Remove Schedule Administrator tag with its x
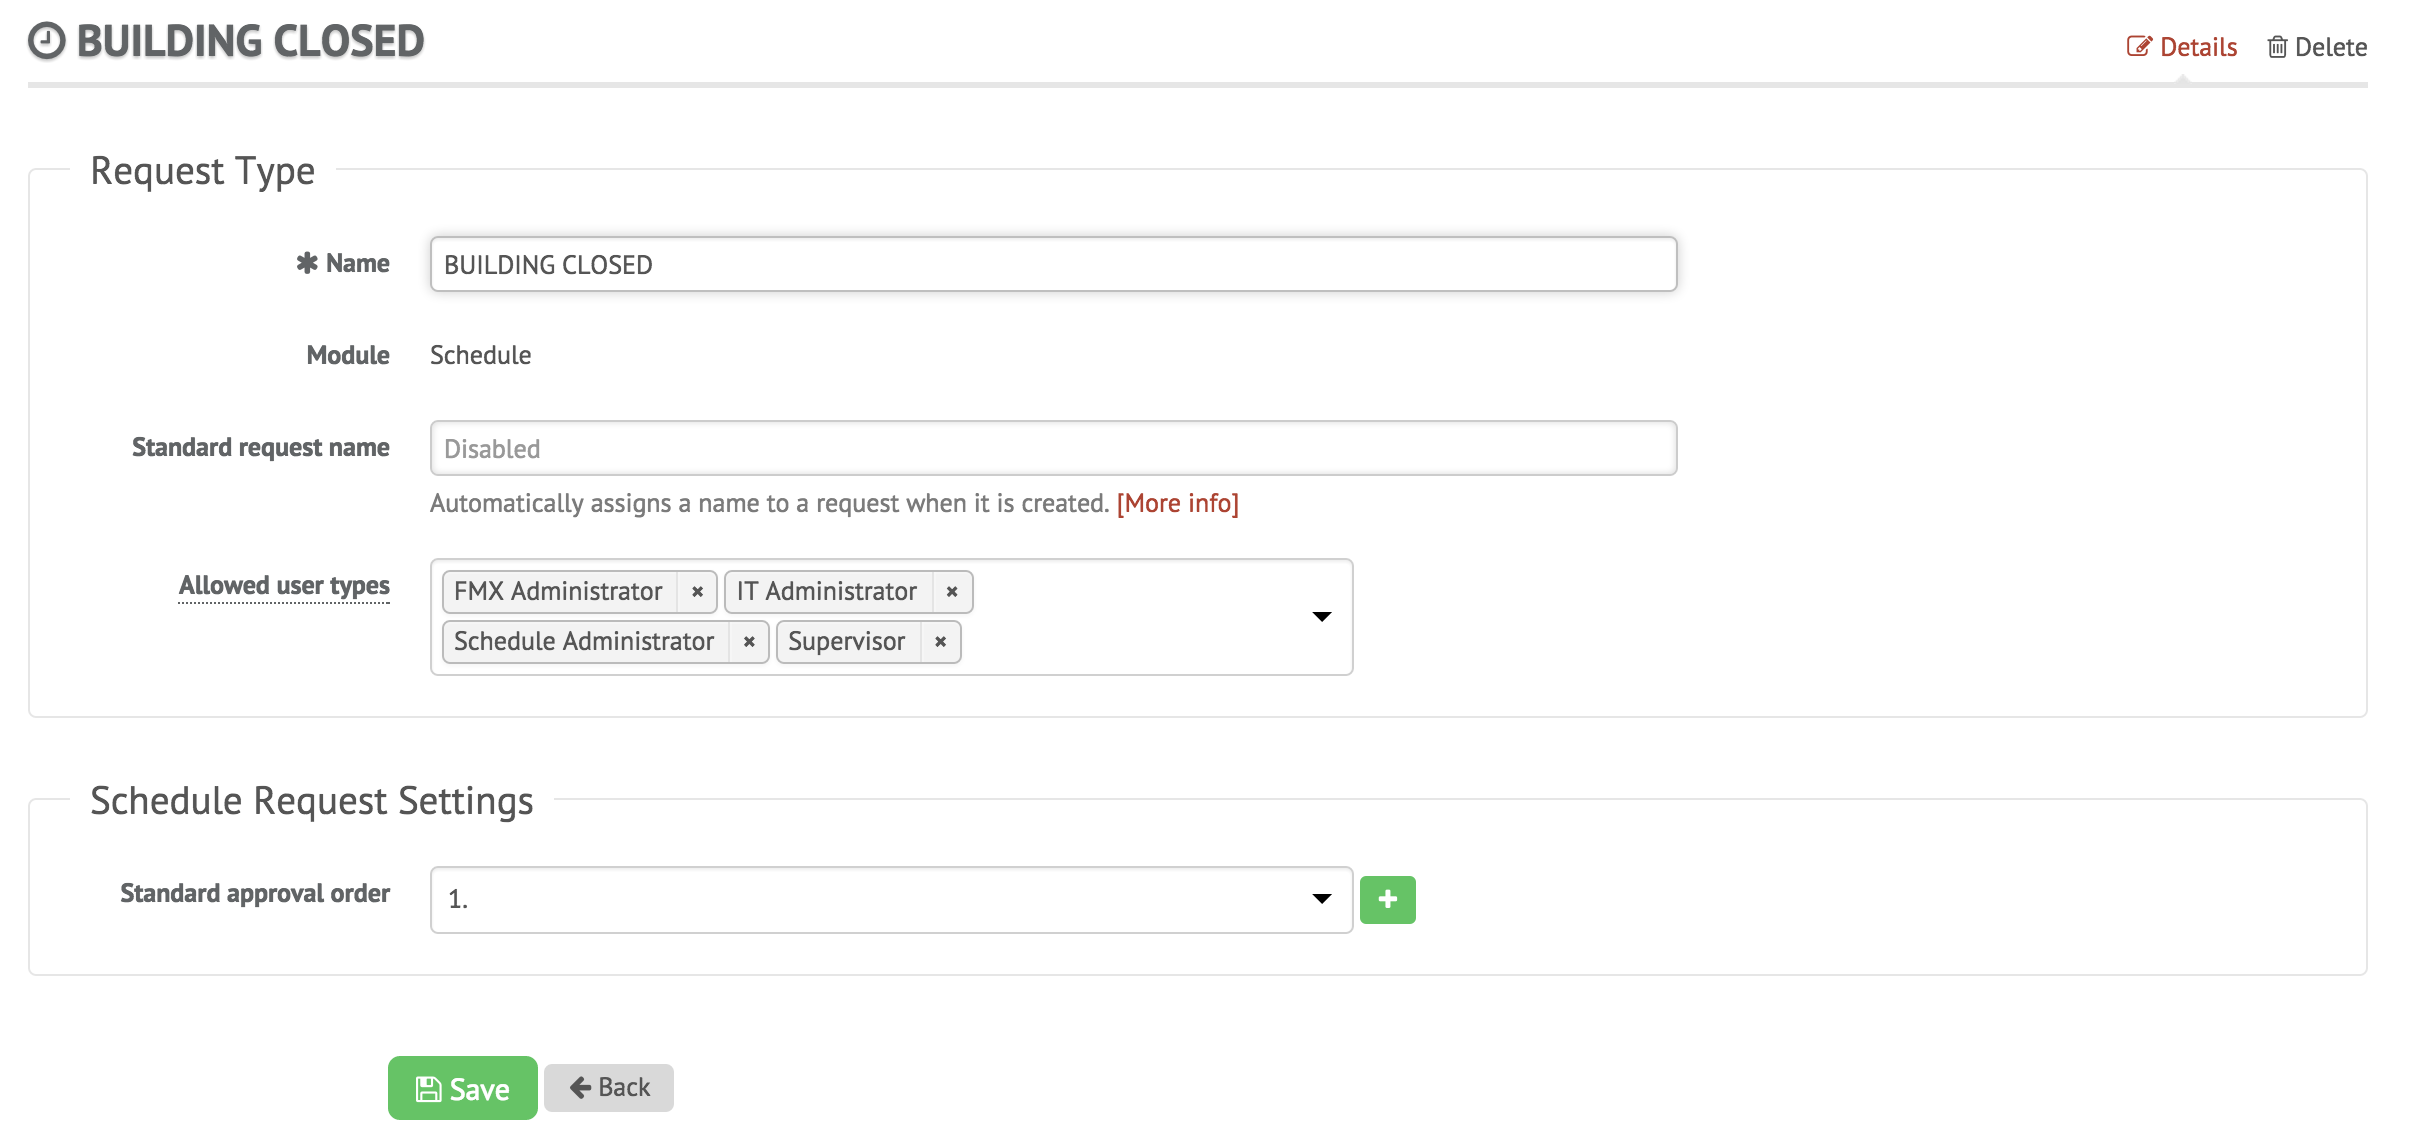Viewport: 2412px width, 1146px height. click(x=748, y=641)
